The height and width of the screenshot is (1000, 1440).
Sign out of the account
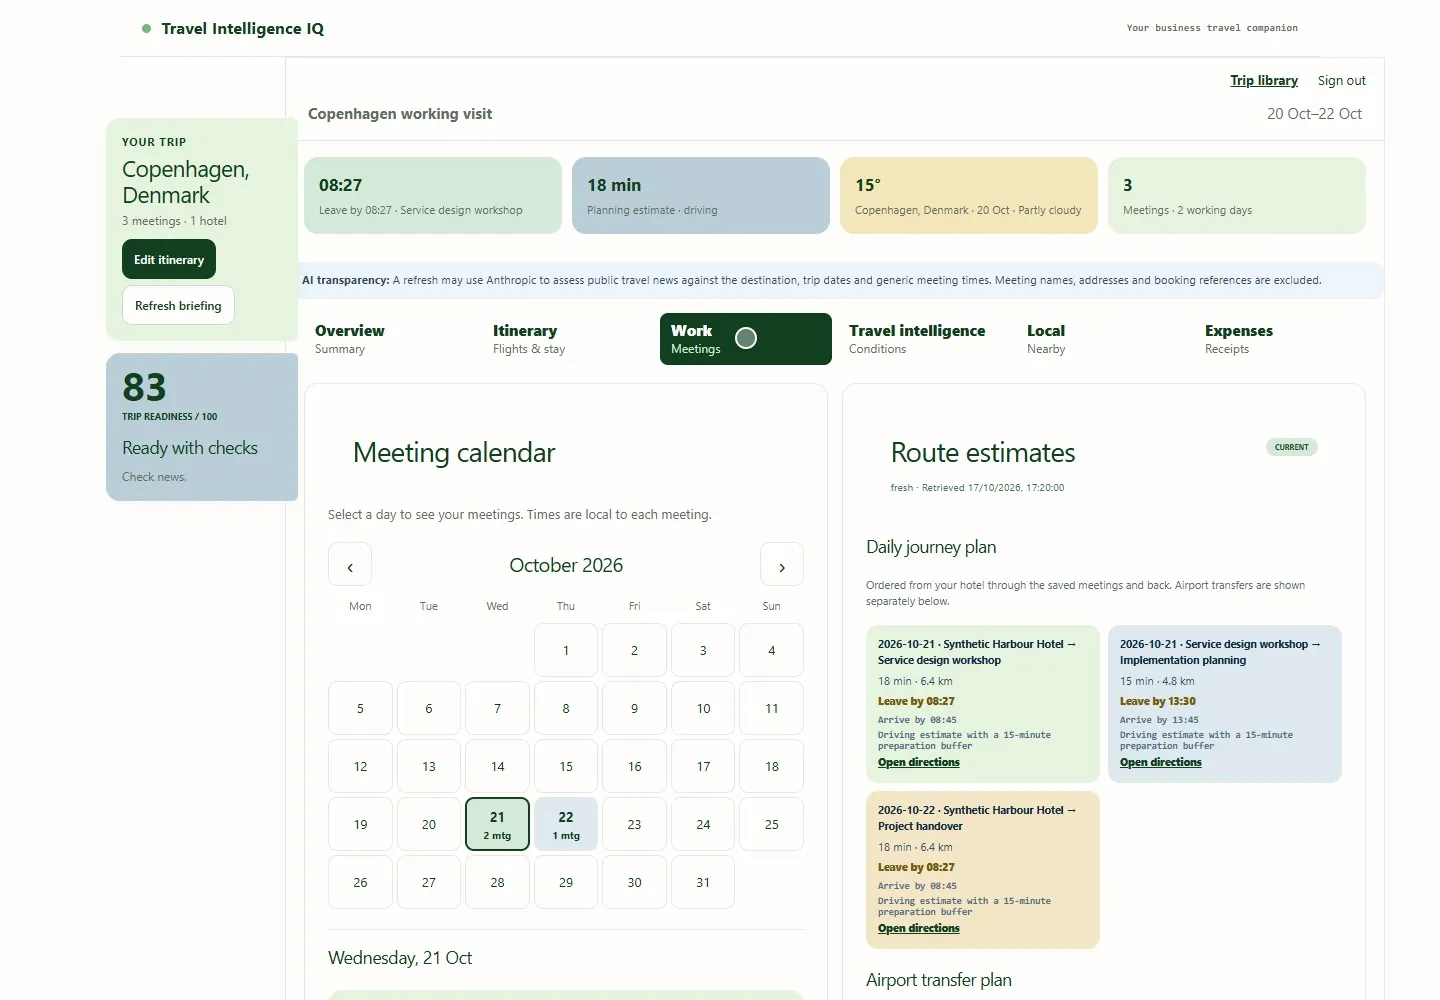click(1341, 80)
